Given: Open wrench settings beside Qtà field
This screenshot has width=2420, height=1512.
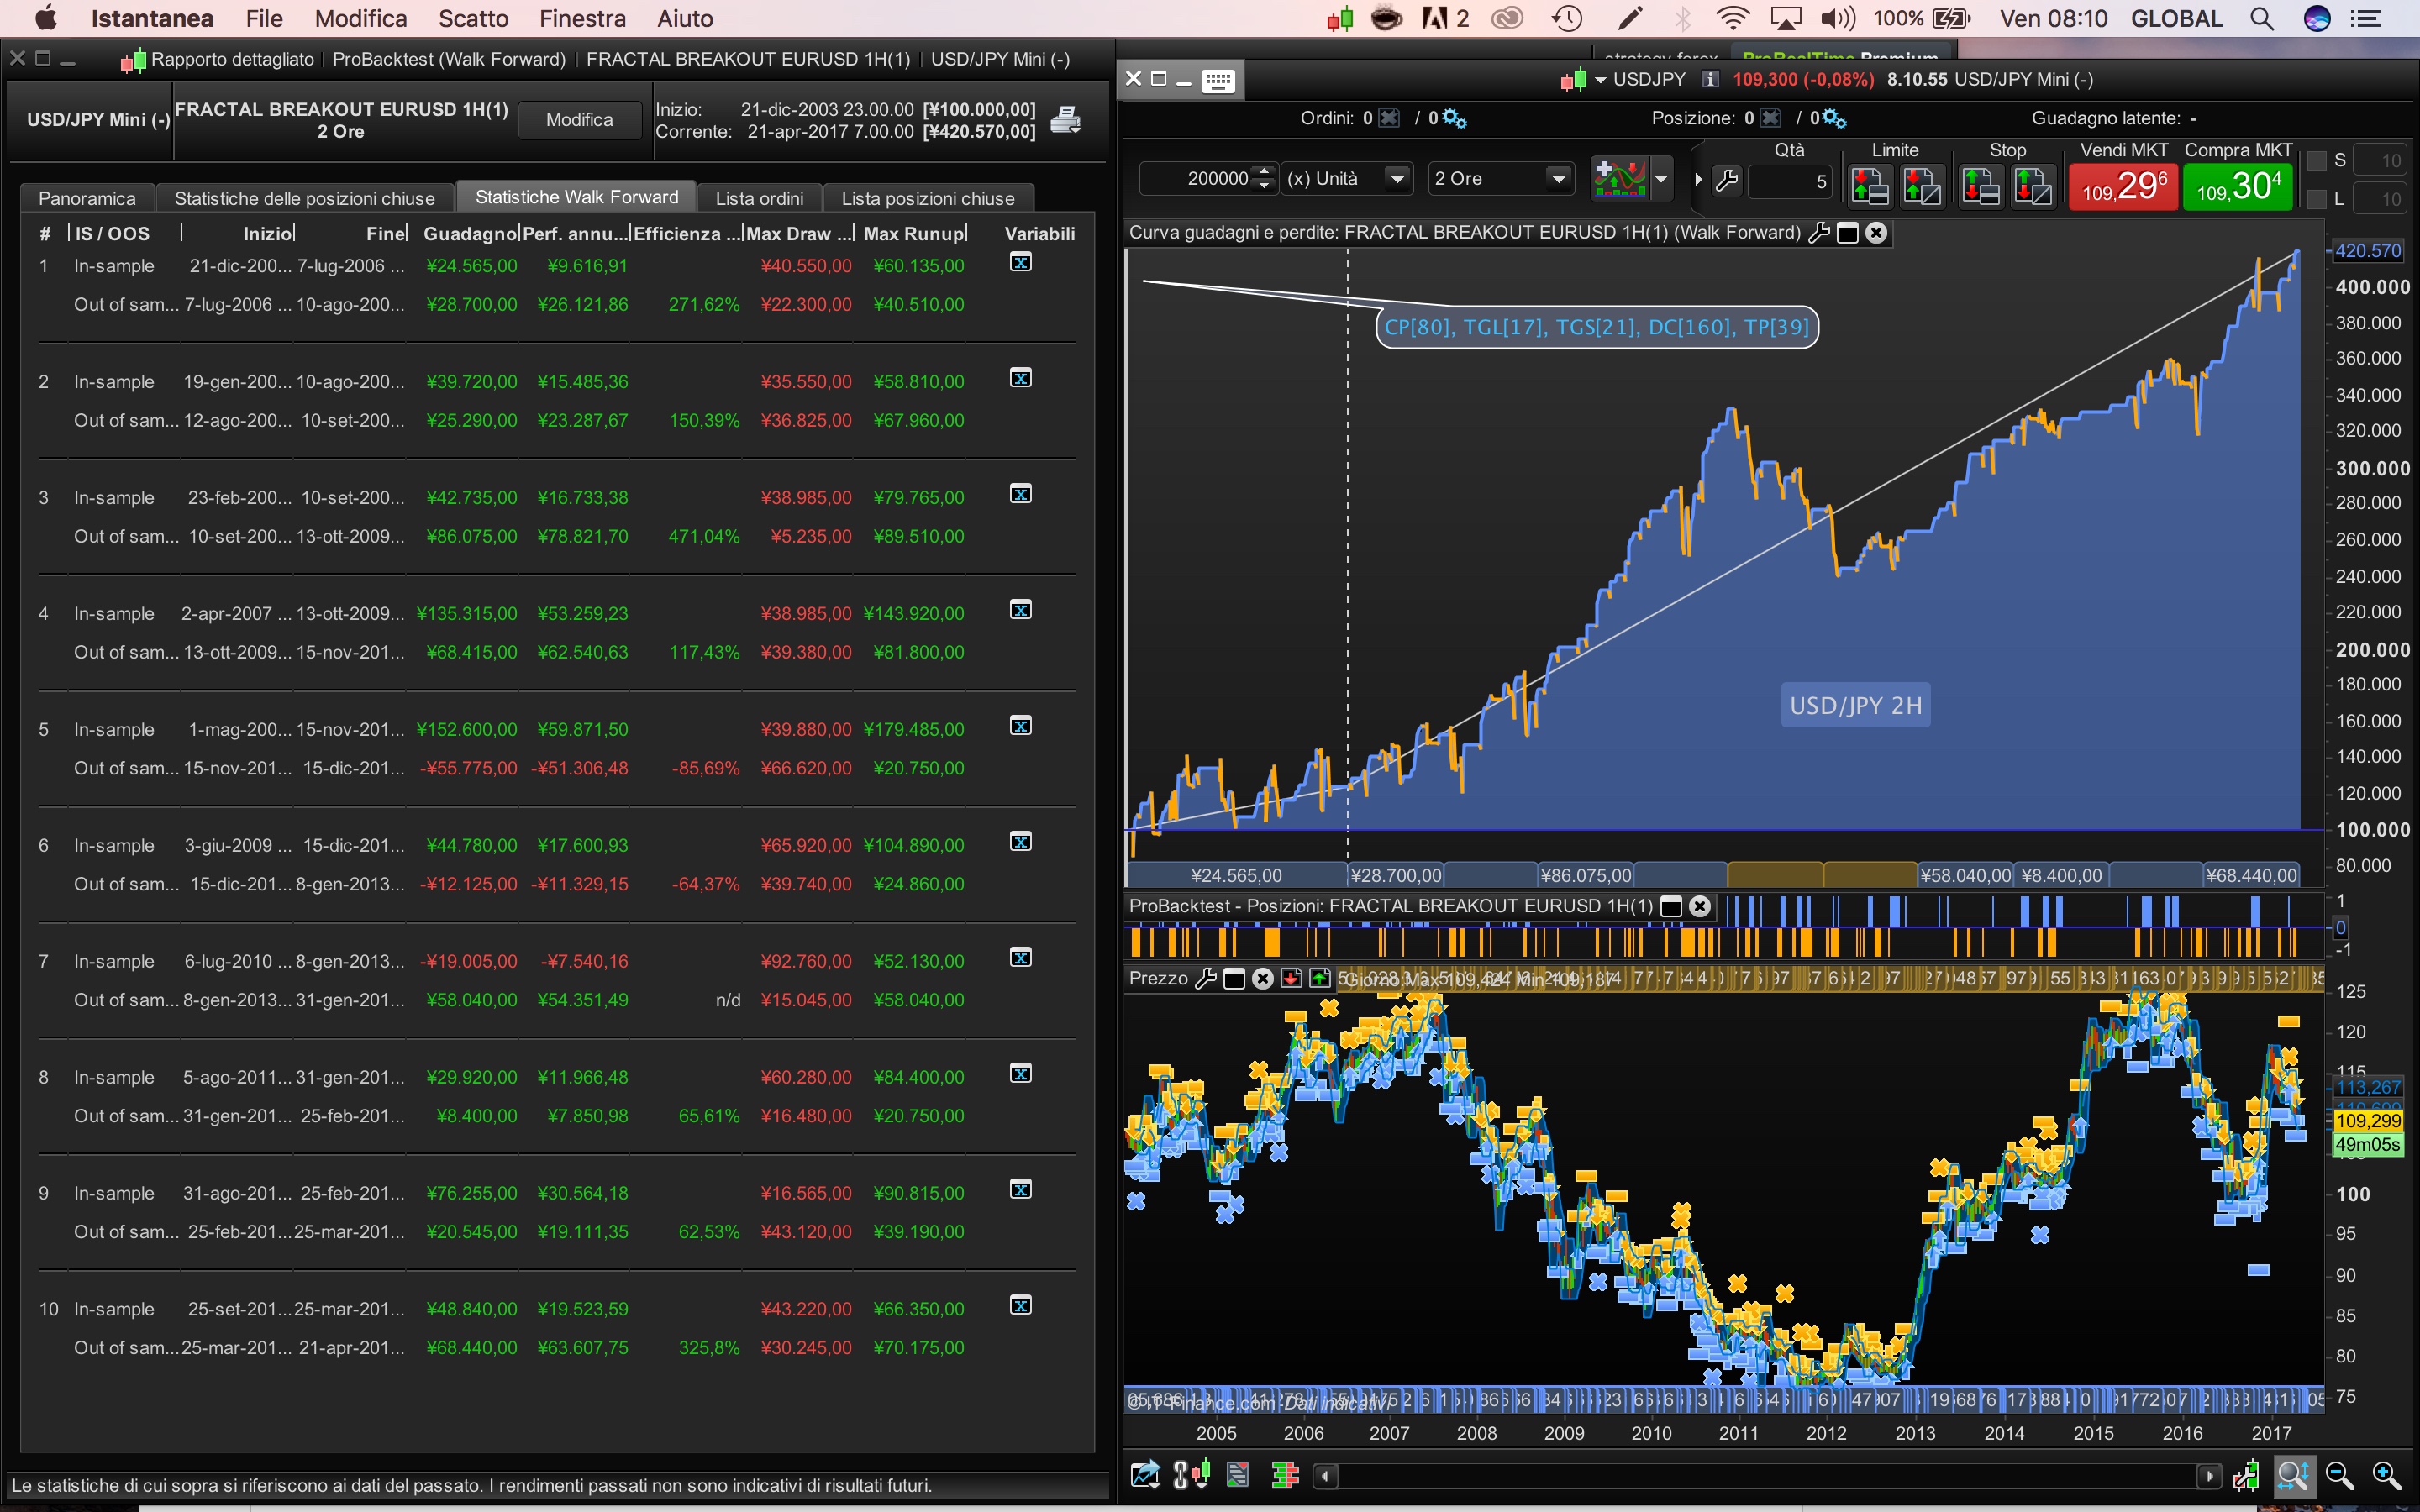Looking at the screenshot, I should click(1726, 181).
